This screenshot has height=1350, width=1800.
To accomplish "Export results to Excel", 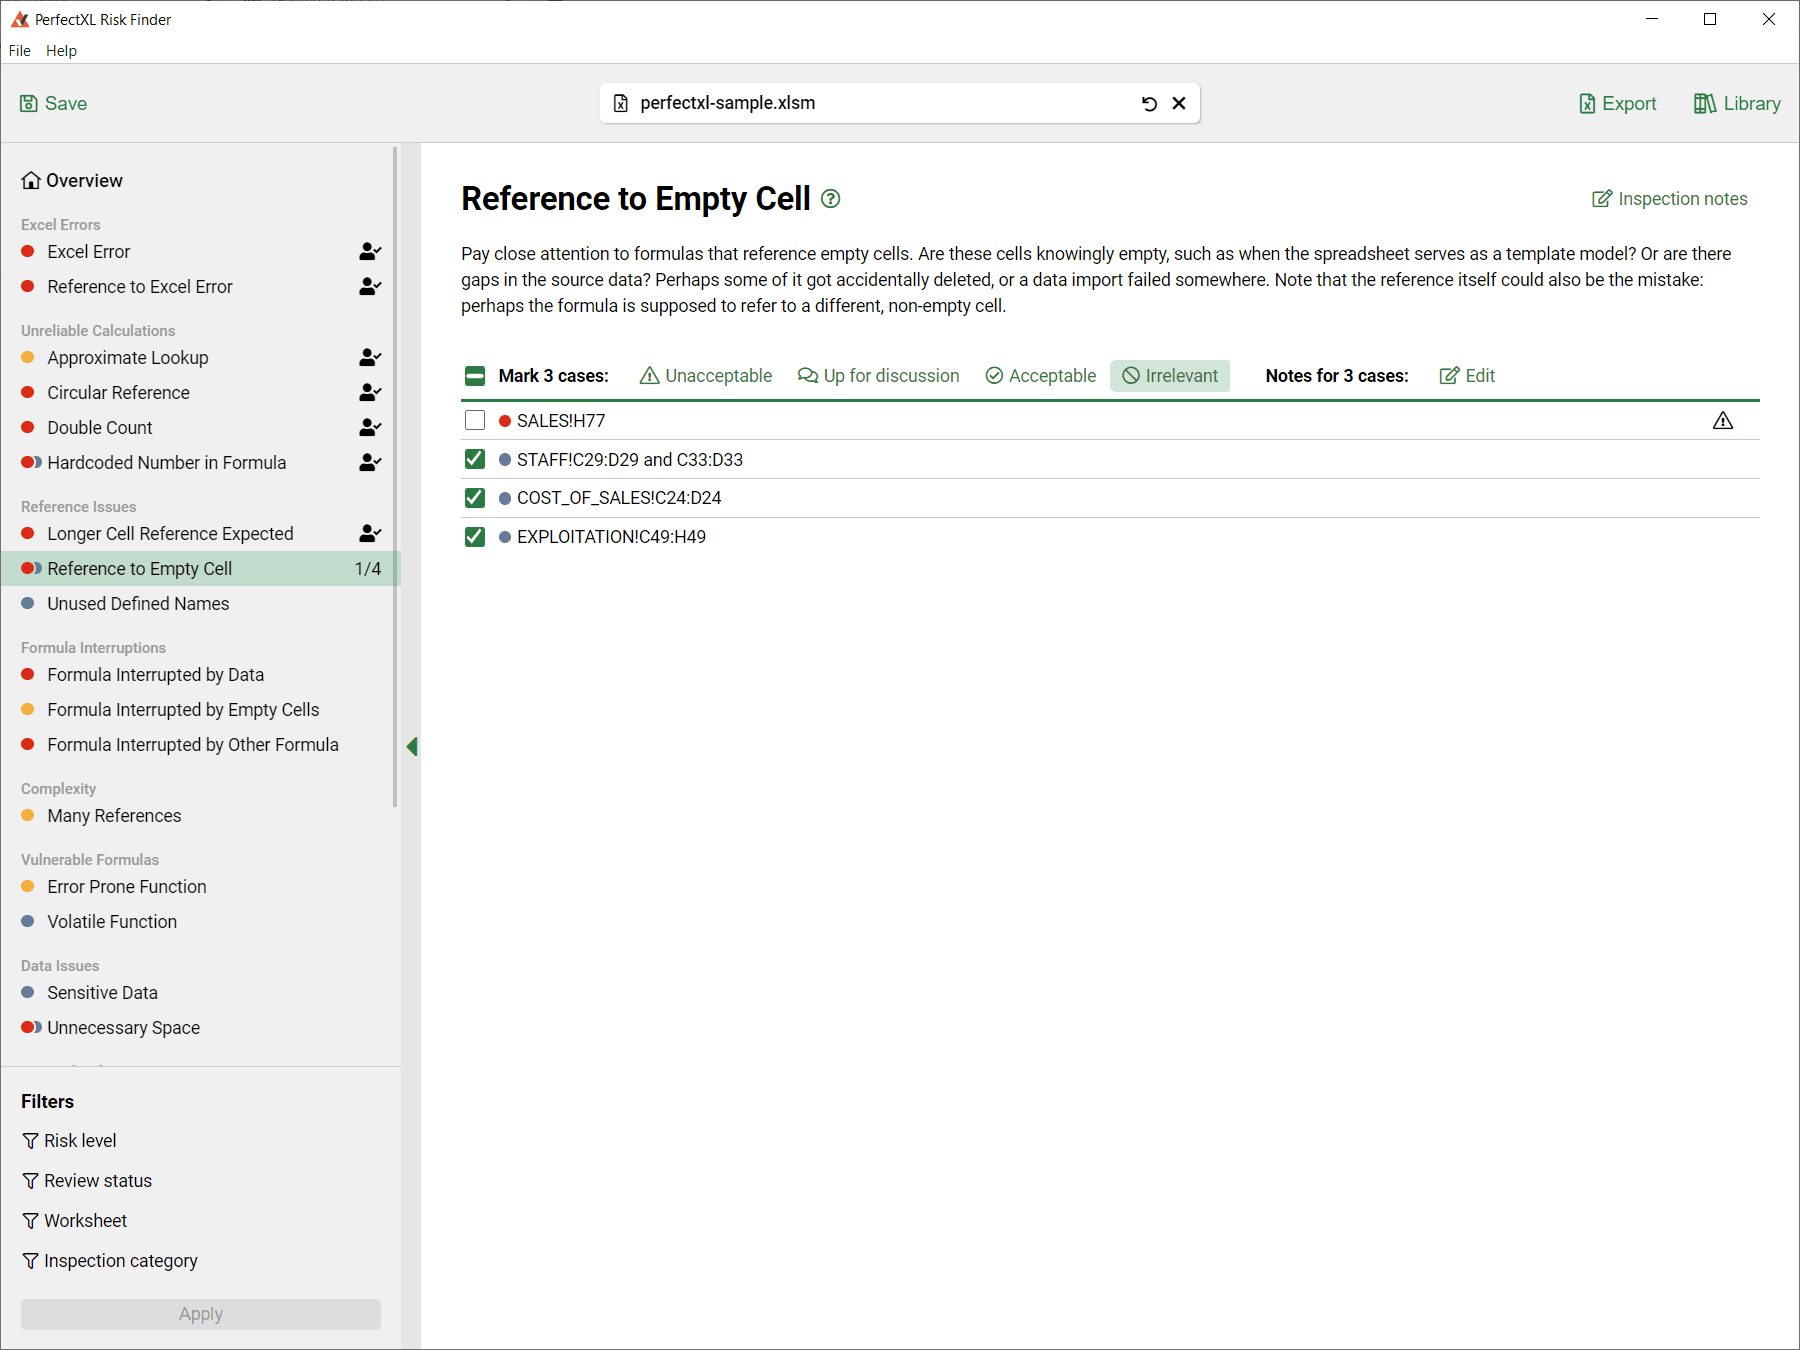I will (1617, 104).
